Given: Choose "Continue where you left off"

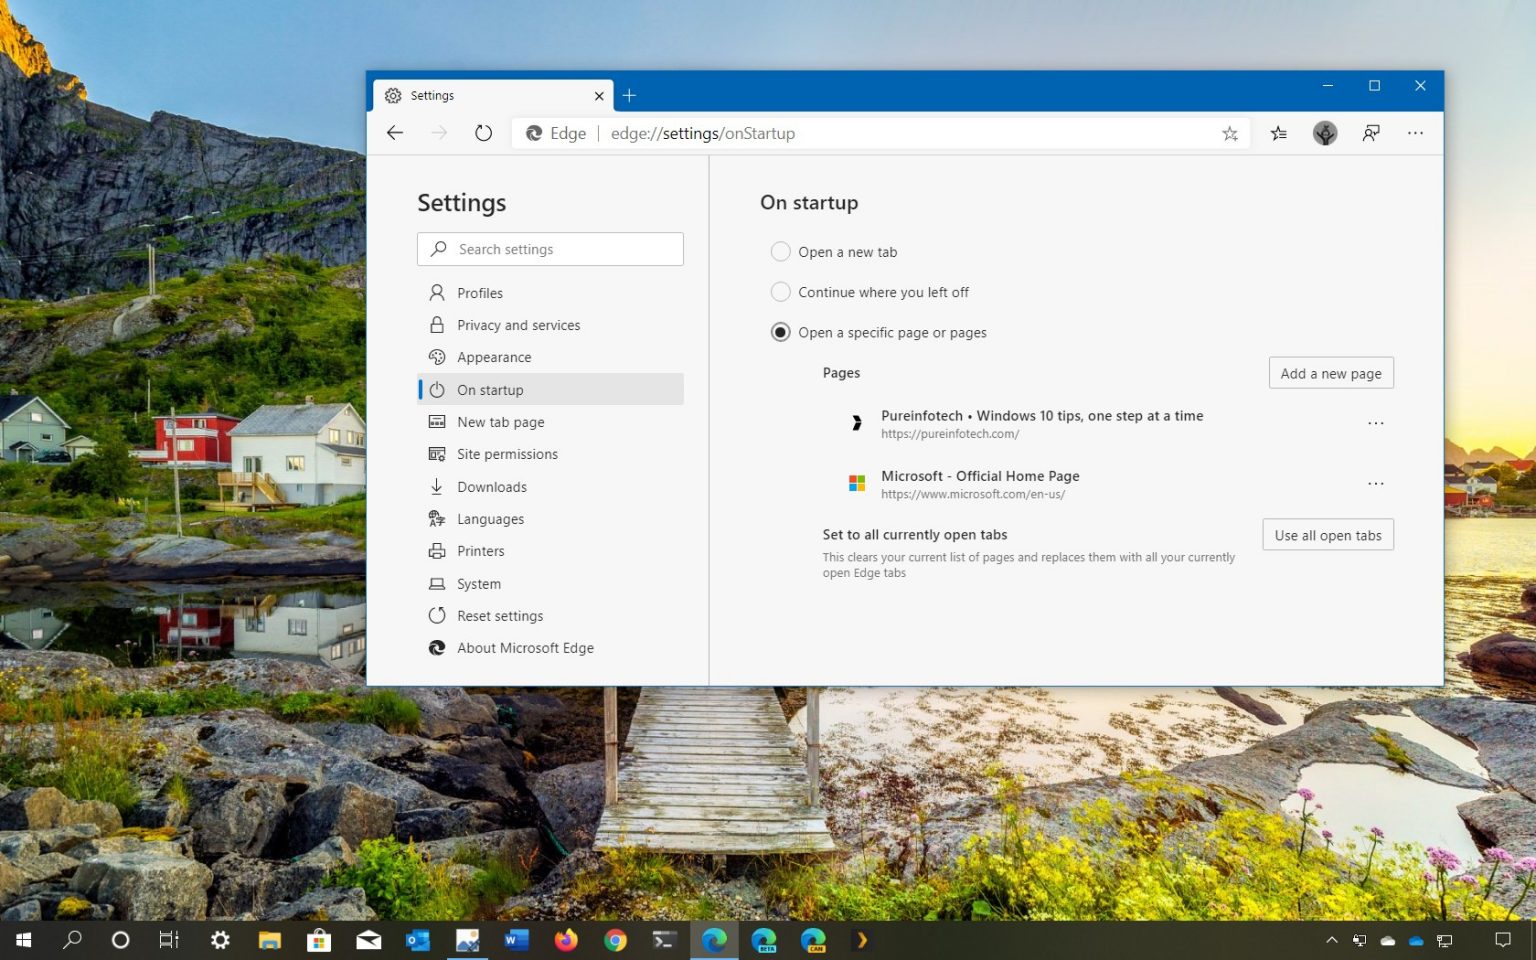Looking at the screenshot, I should (x=780, y=292).
